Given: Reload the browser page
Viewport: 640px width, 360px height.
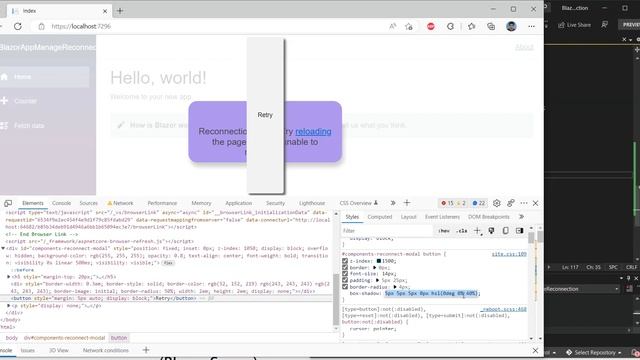Looking at the screenshot, I should (x=18, y=27).
